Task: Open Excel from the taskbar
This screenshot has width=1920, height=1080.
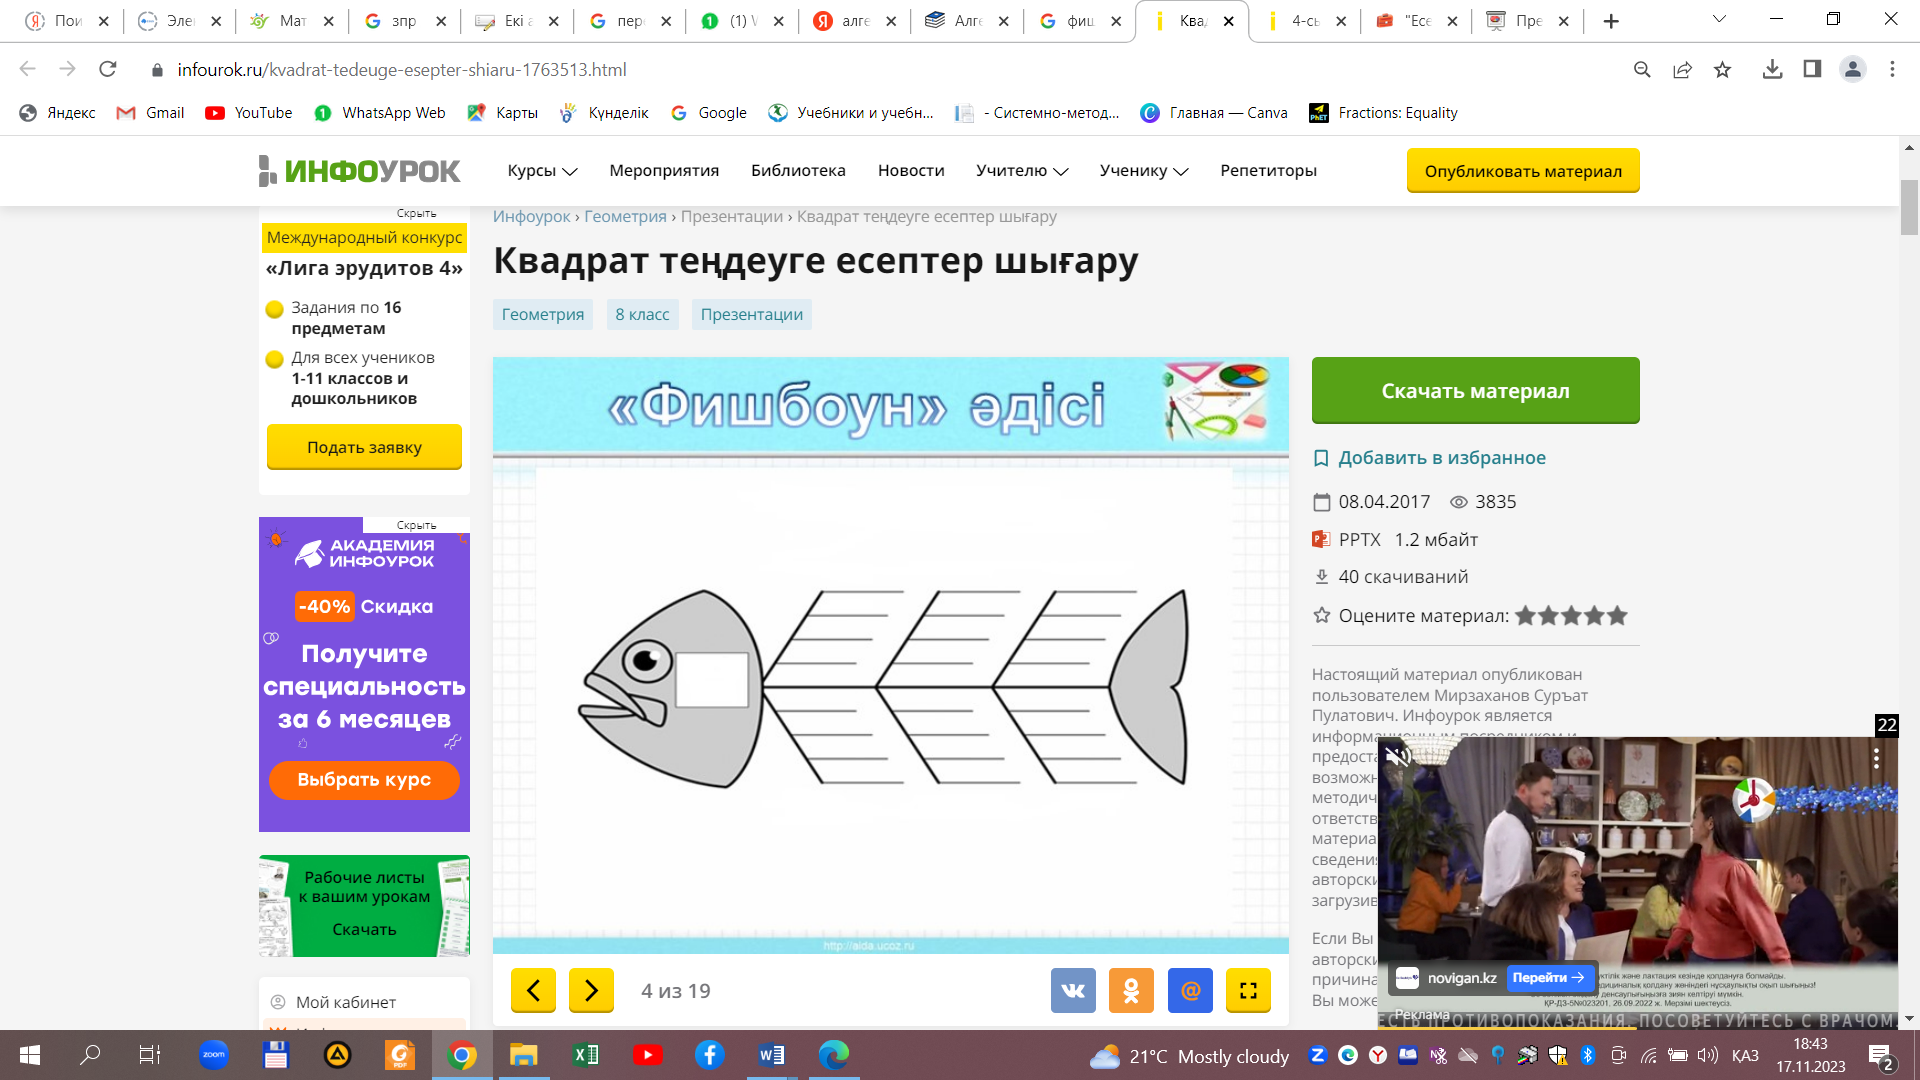Action: click(x=586, y=1055)
